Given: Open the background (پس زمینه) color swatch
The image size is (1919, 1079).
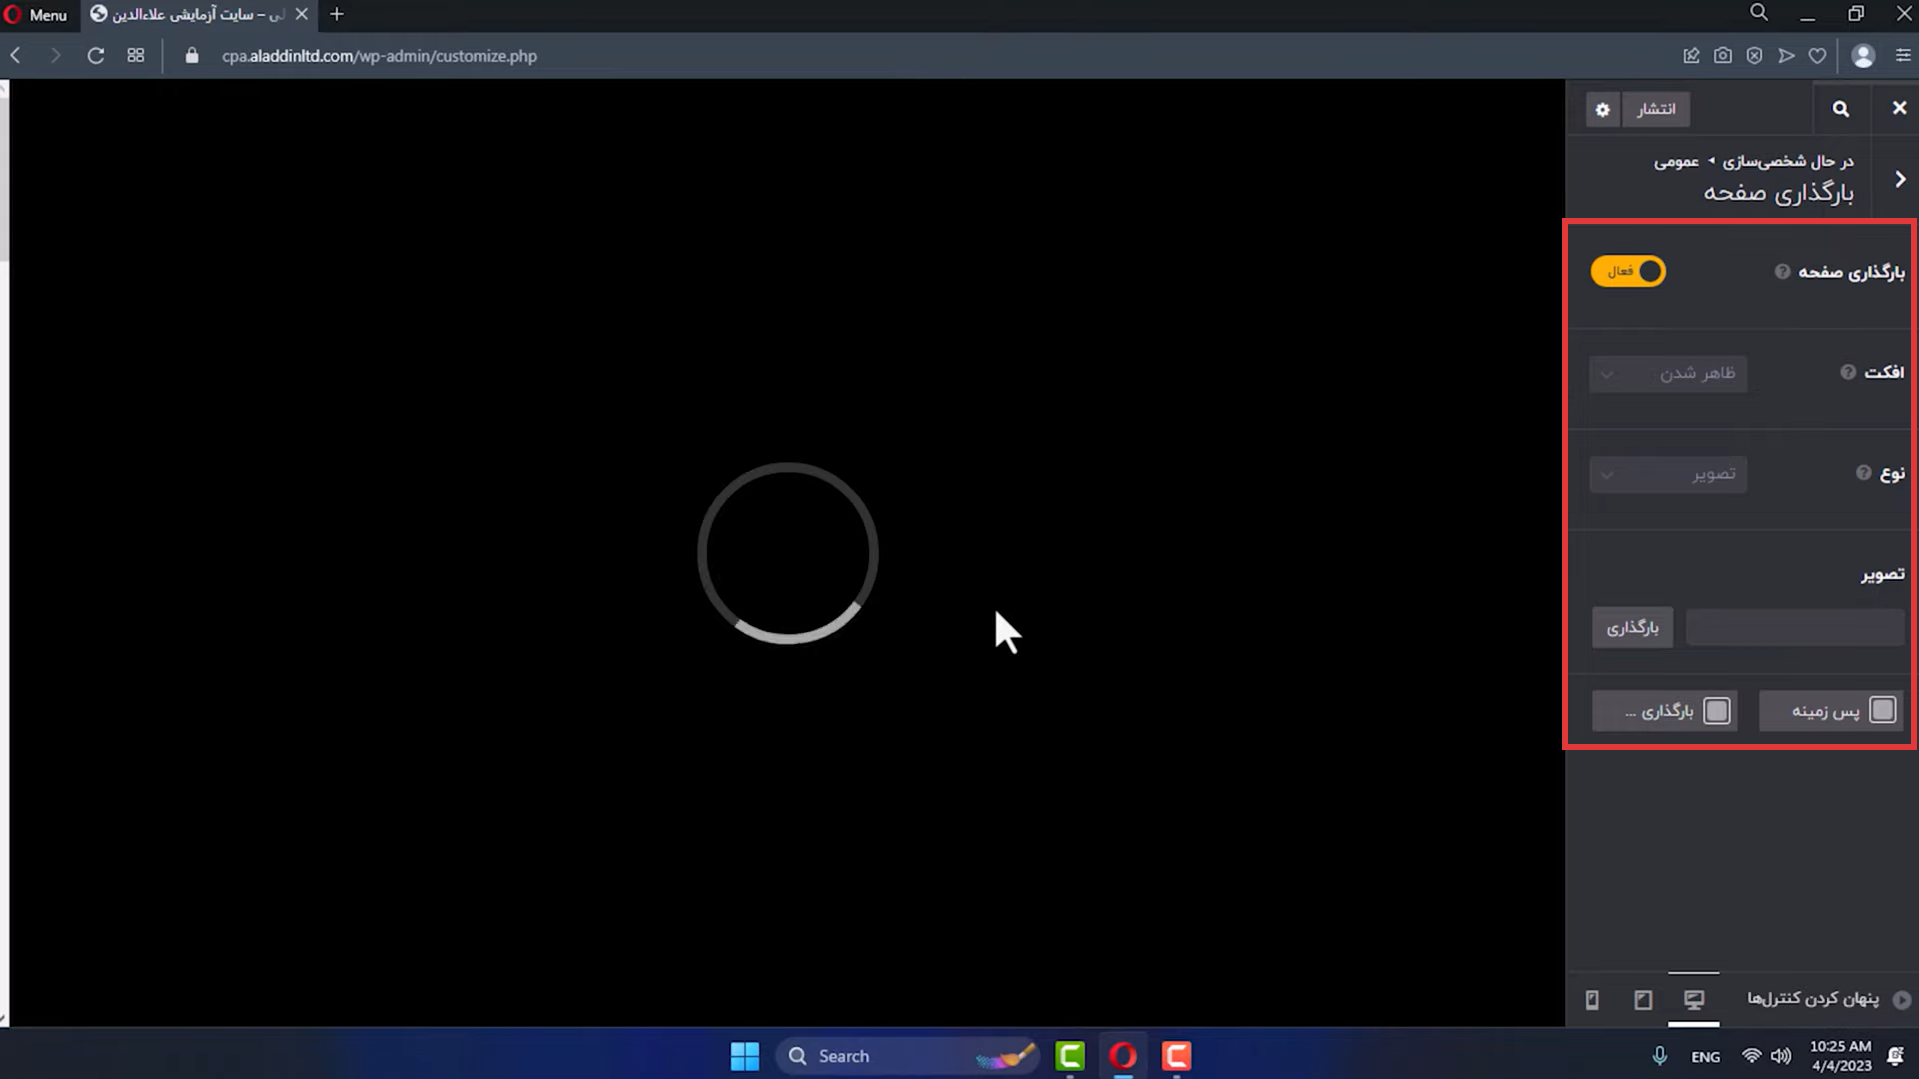Looking at the screenshot, I should (x=1882, y=710).
